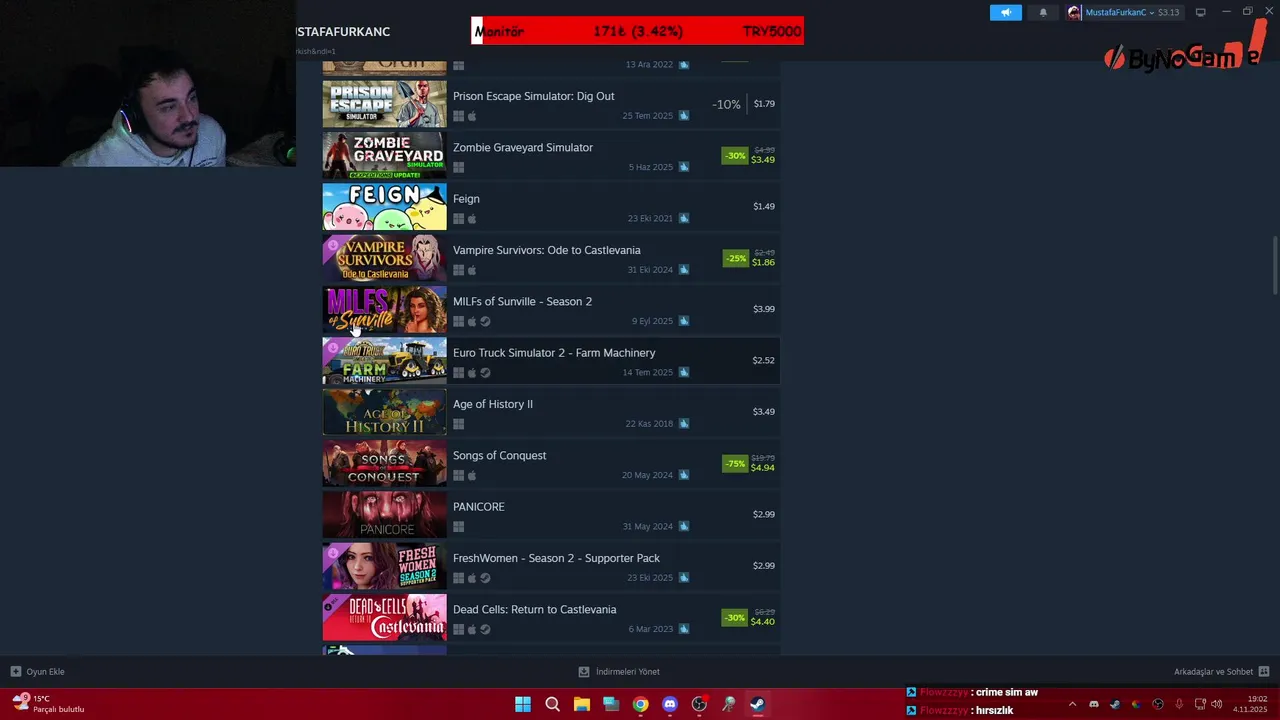
Task: Open Prison Escape Simulator: Dig Out thumbnail
Action: coord(384,104)
